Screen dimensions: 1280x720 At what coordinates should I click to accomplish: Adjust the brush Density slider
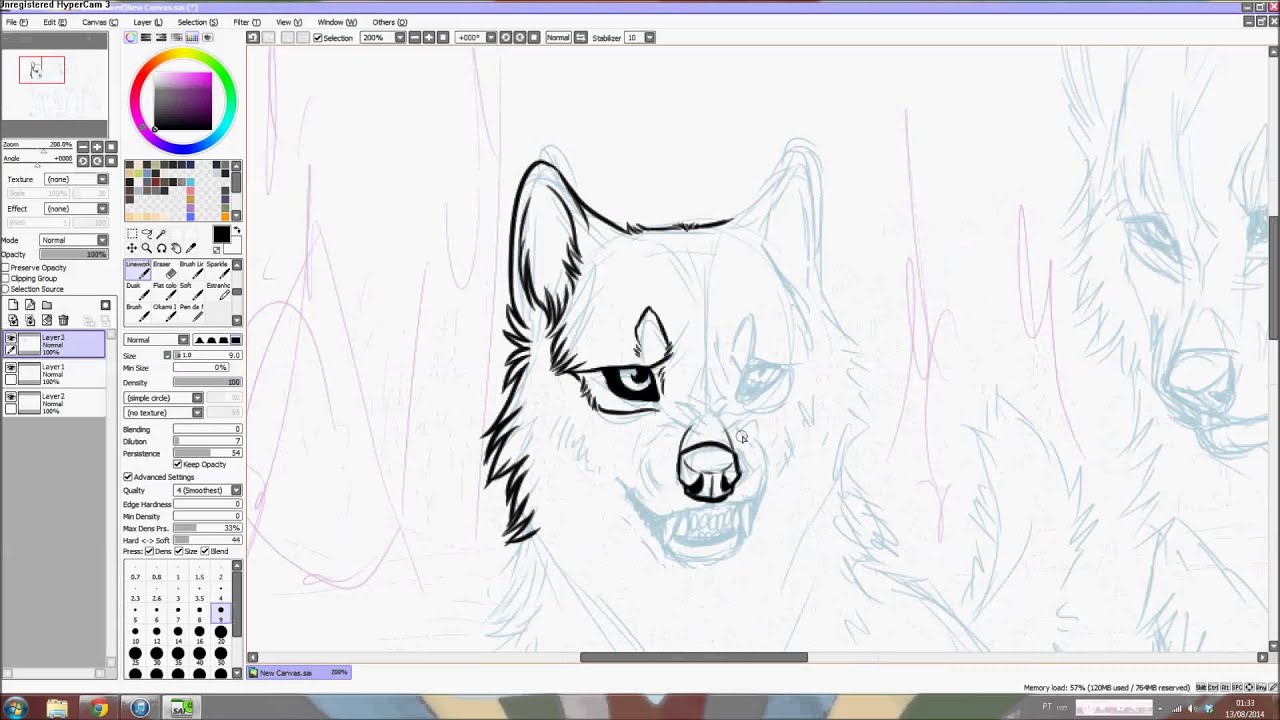click(207, 383)
